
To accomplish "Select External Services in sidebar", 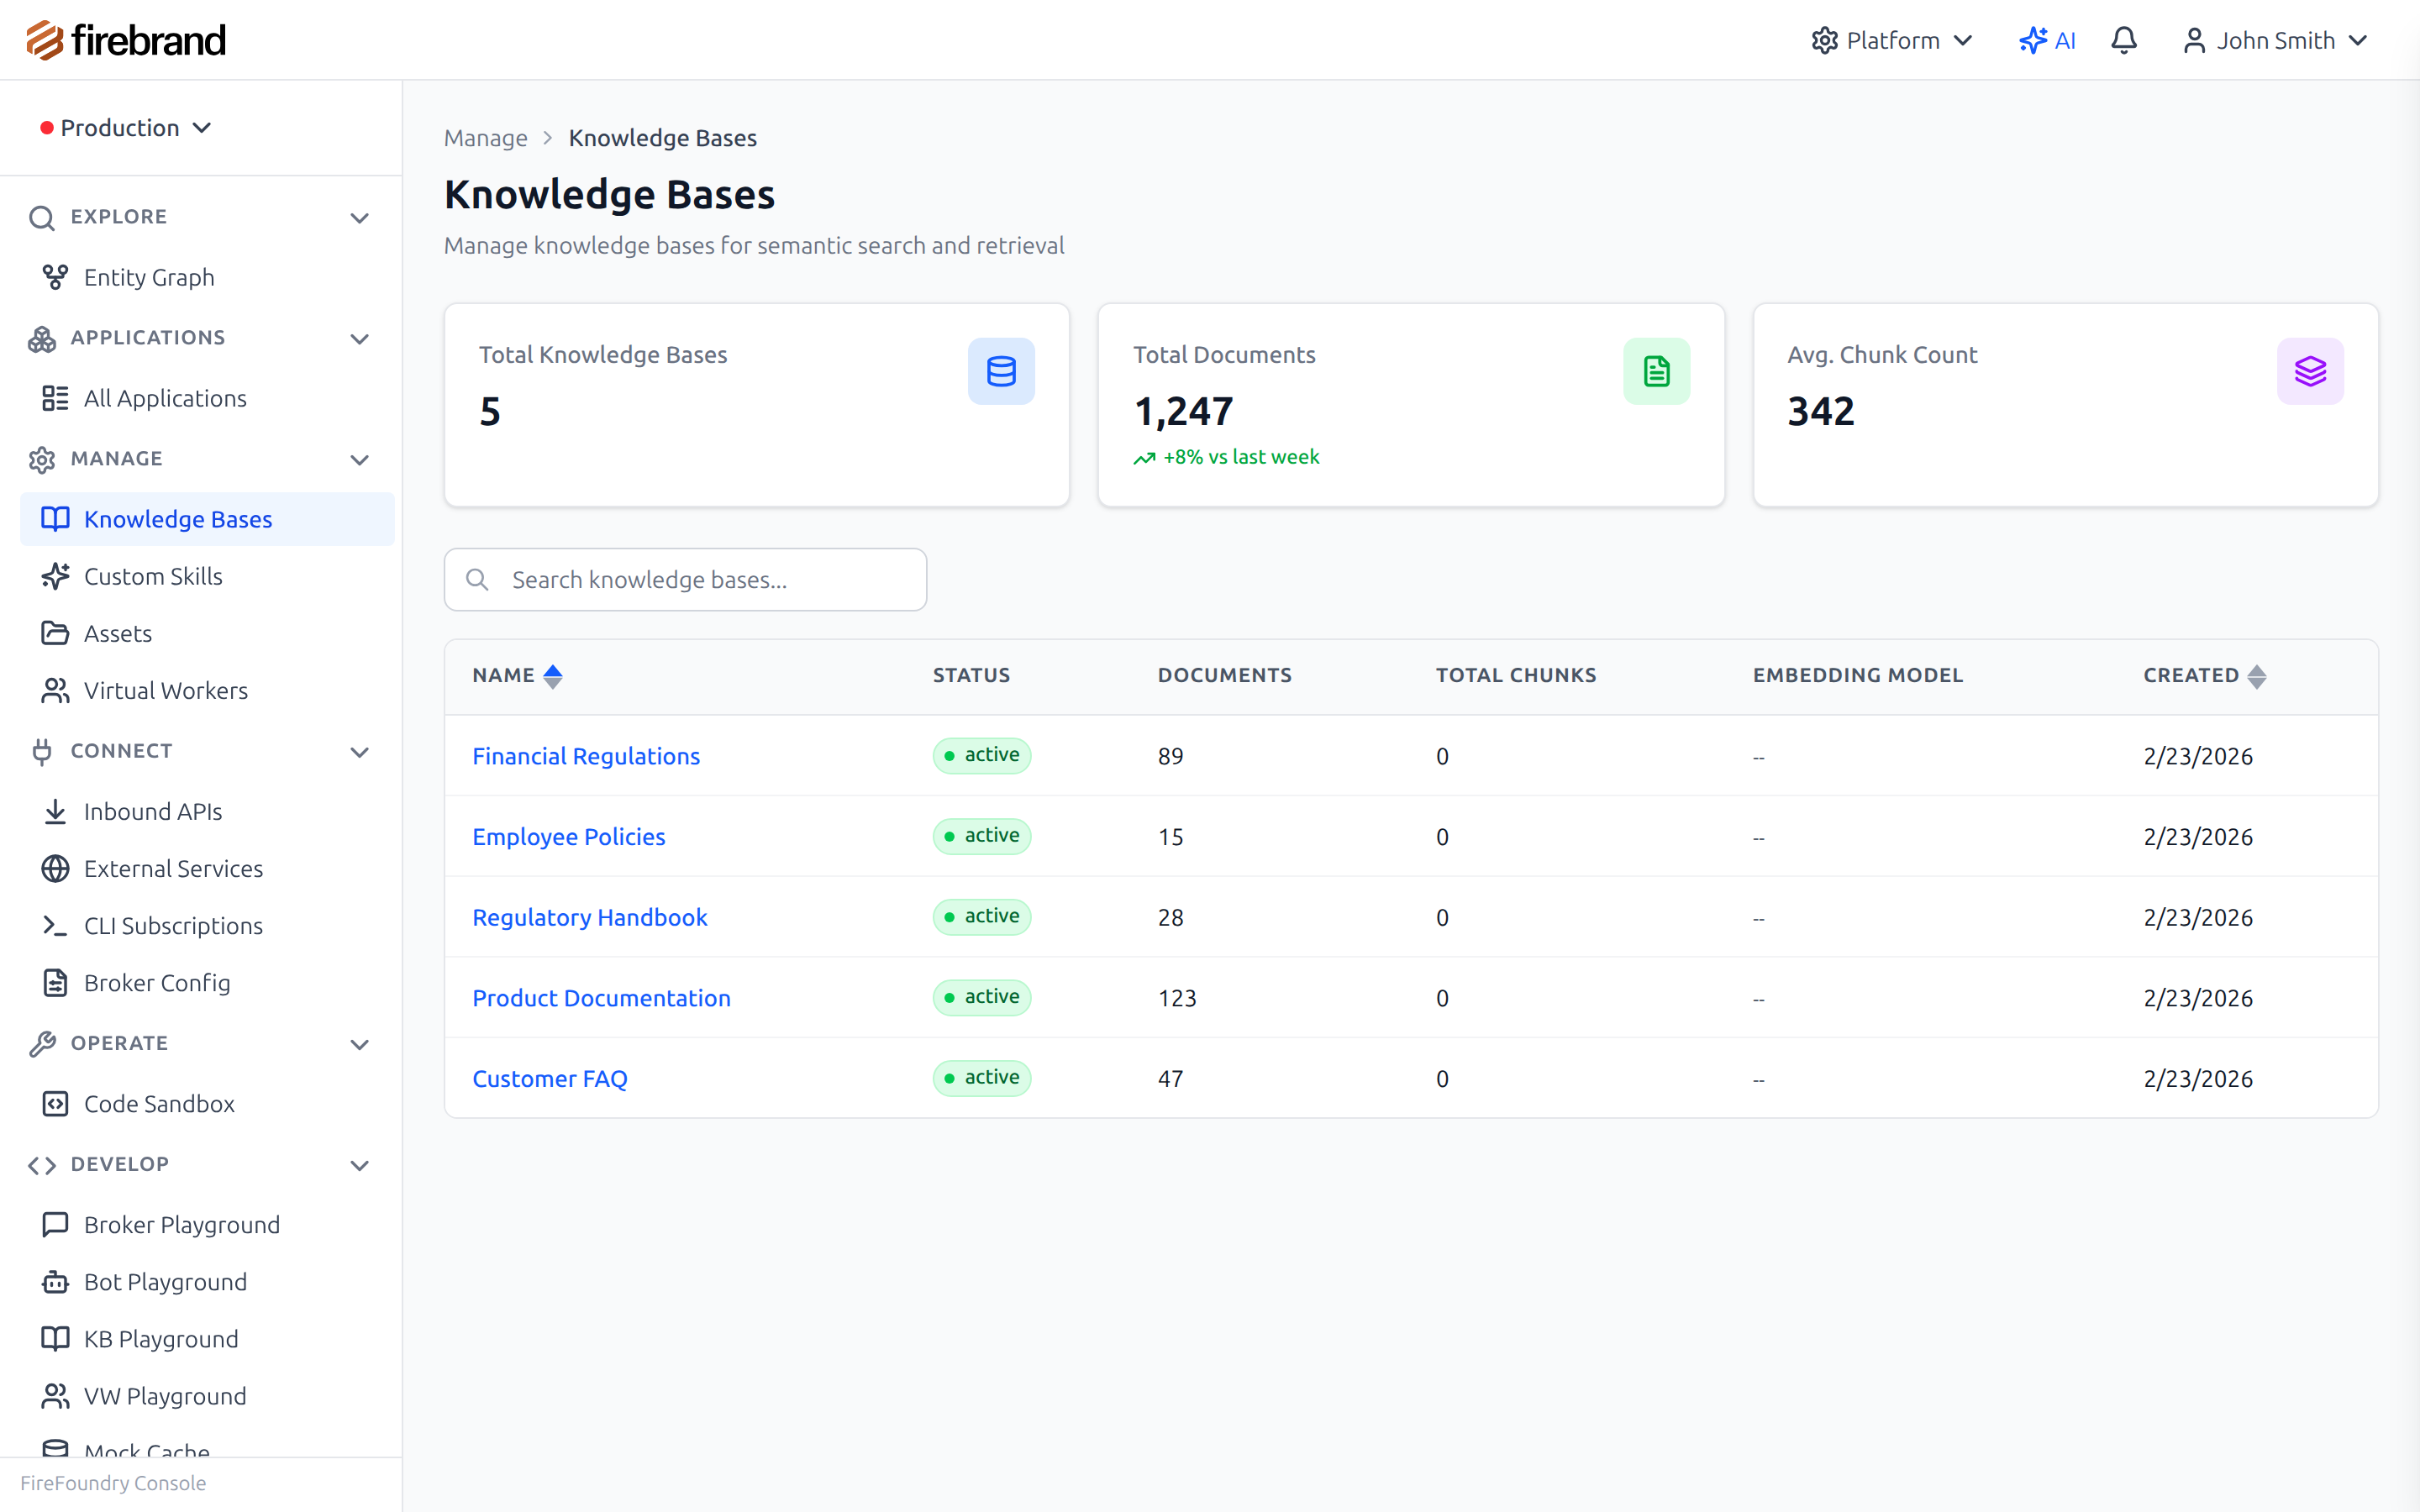I will (x=207, y=868).
